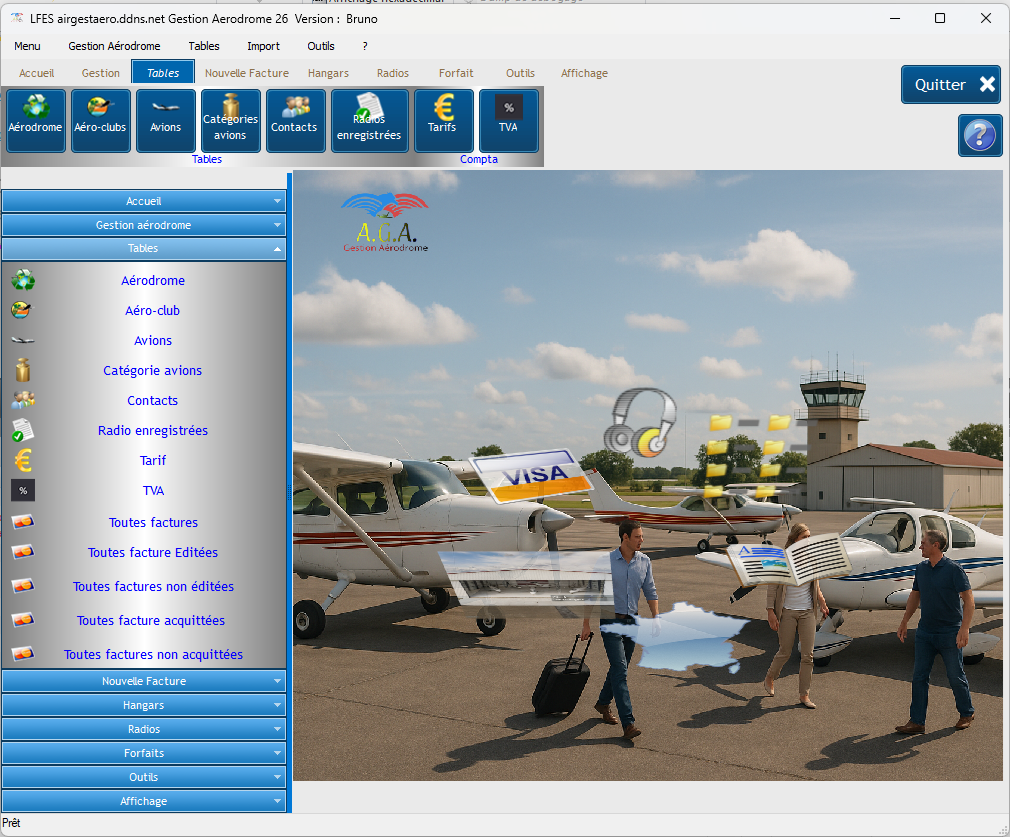Open the Import menu

[x=263, y=46]
